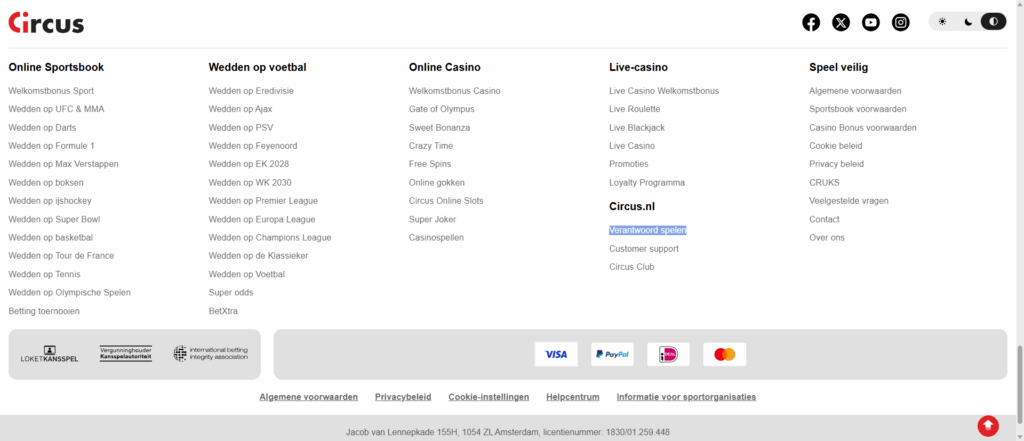Go to Loyalty Programma

[x=647, y=183]
